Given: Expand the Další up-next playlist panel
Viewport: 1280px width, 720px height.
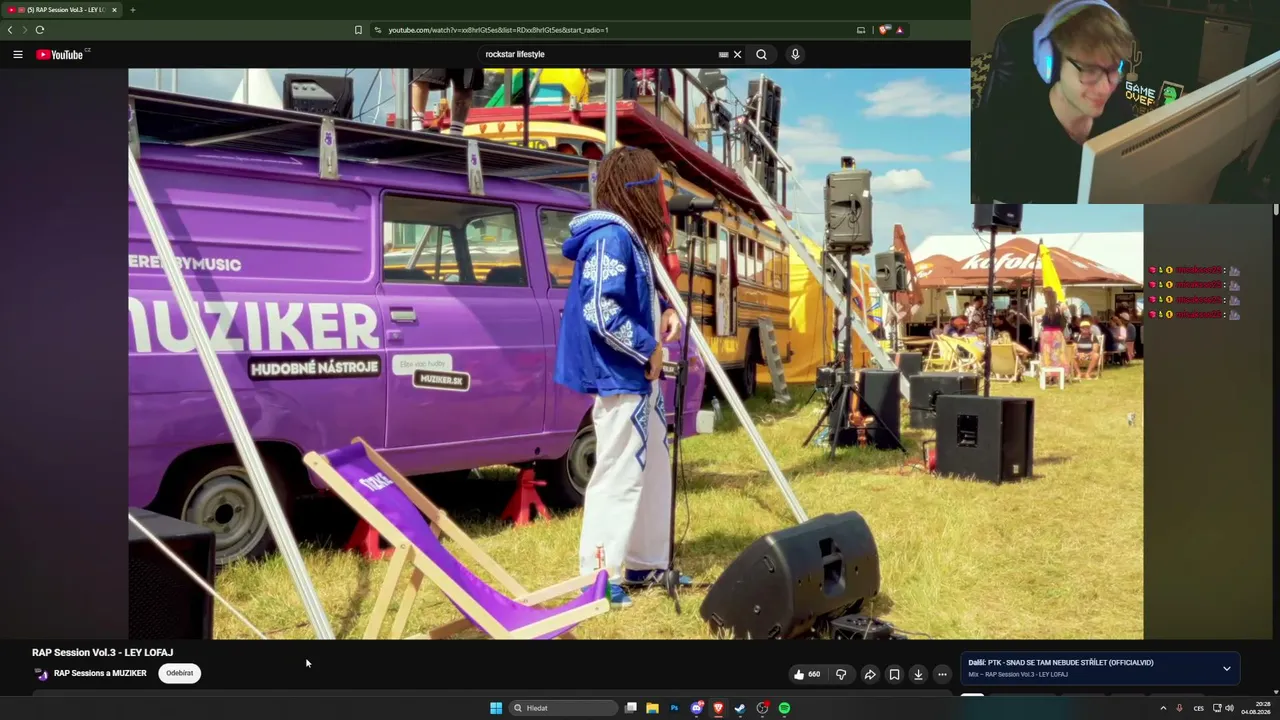Looking at the screenshot, I should [1227, 668].
